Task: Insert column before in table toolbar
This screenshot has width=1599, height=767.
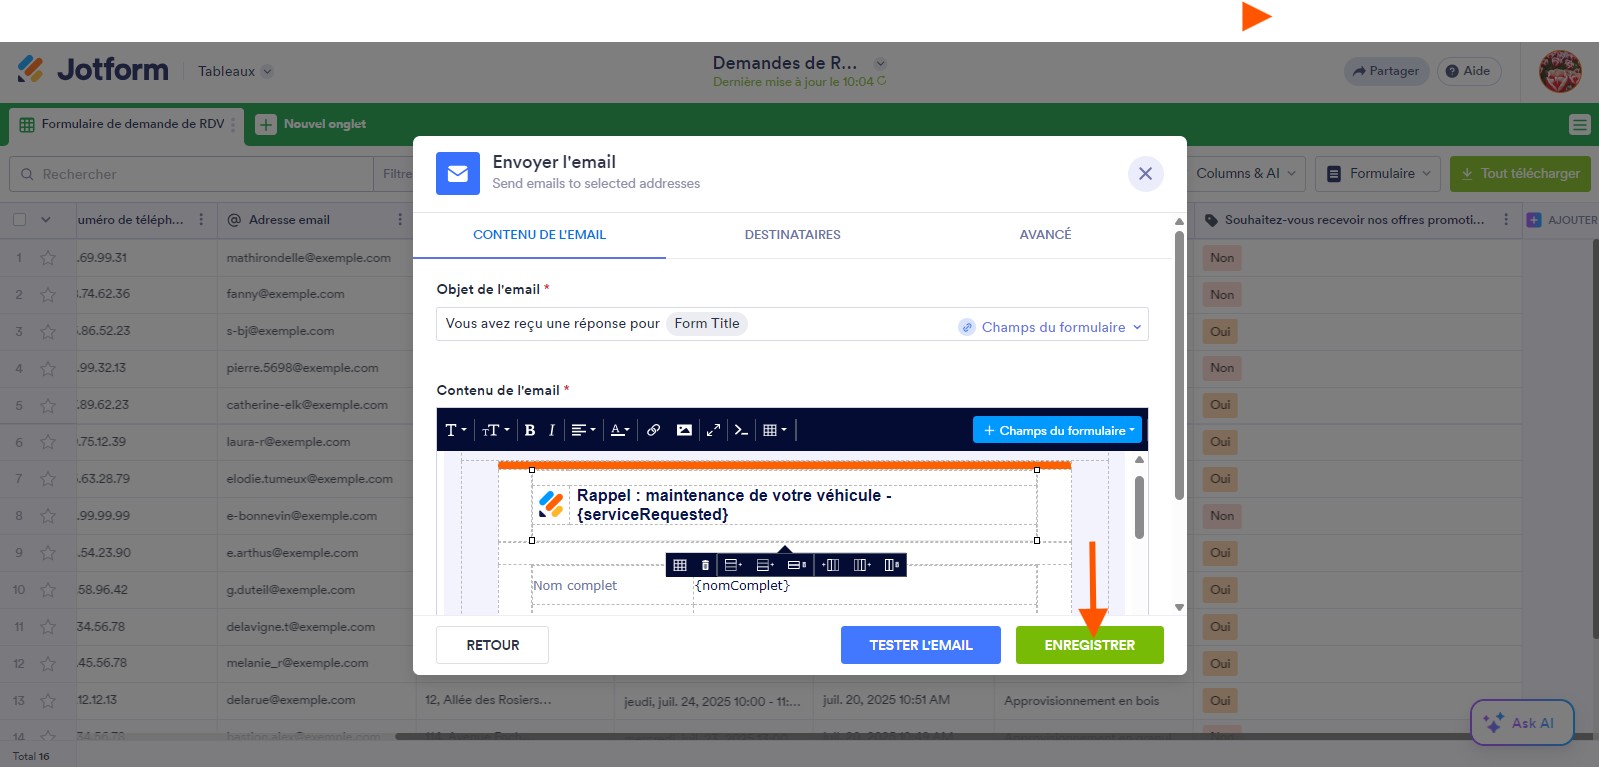Action: point(830,565)
